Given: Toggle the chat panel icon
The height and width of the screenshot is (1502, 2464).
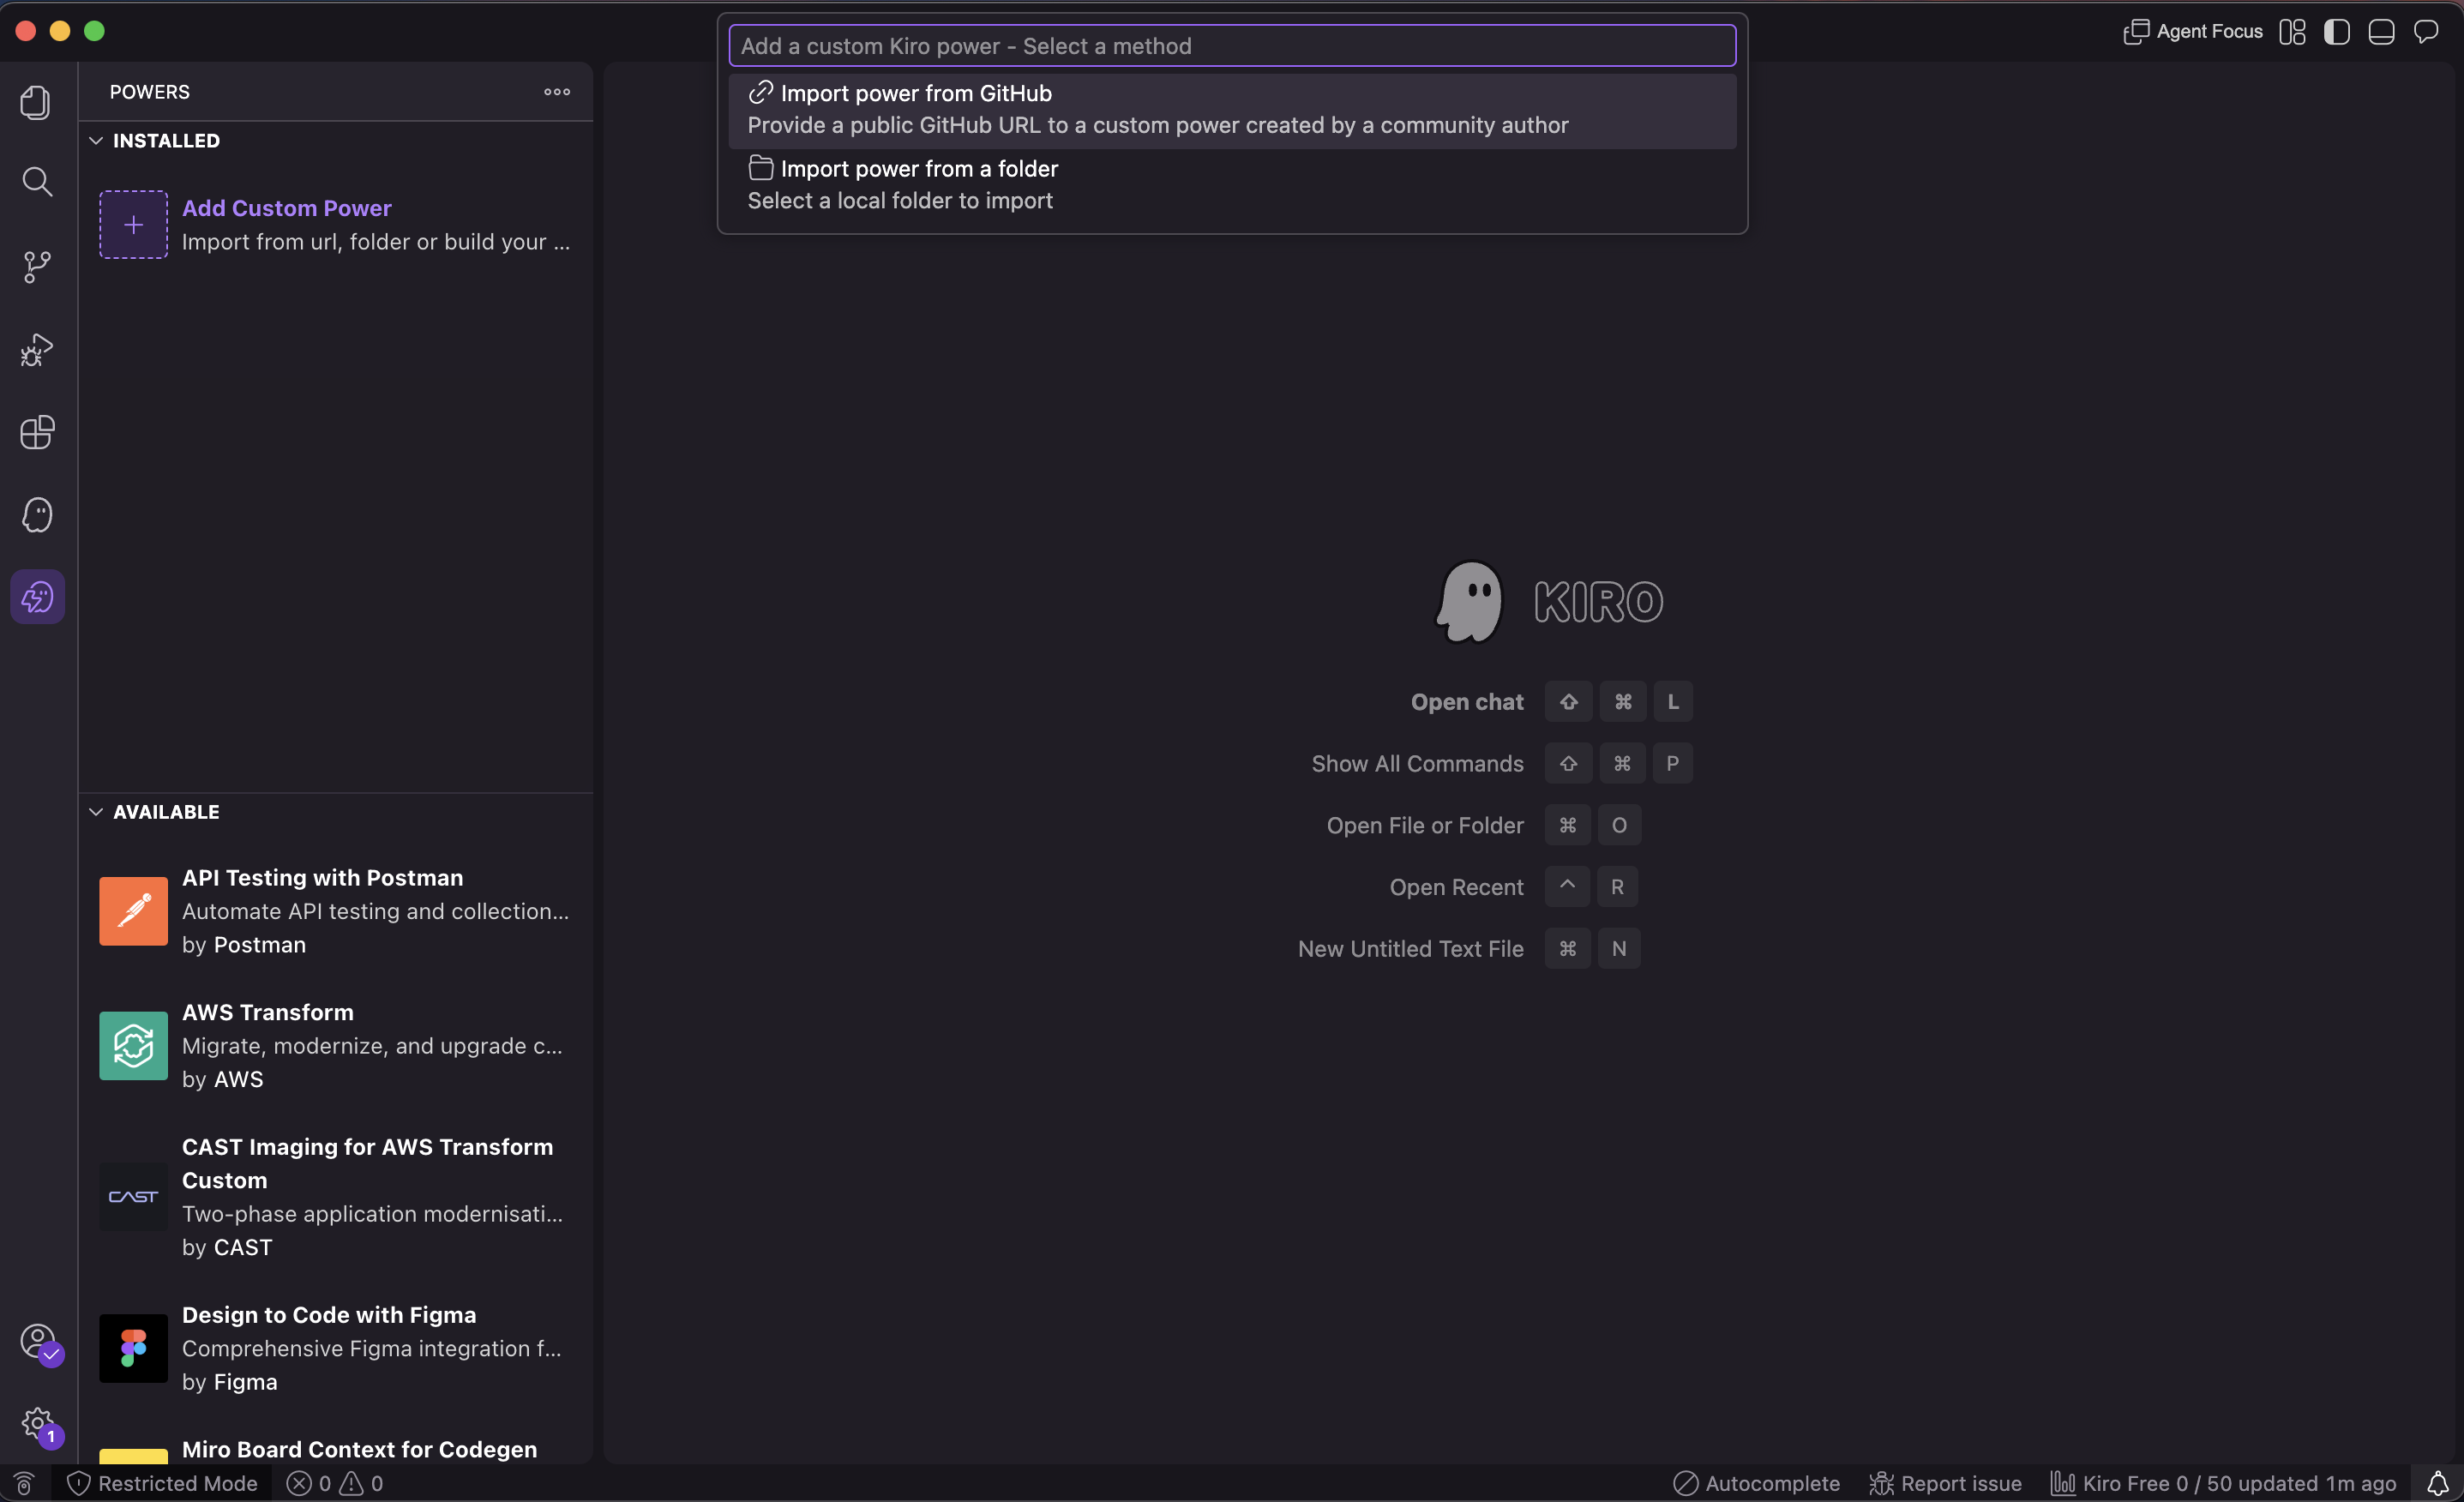Looking at the screenshot, I should [x=2426, y=32].
